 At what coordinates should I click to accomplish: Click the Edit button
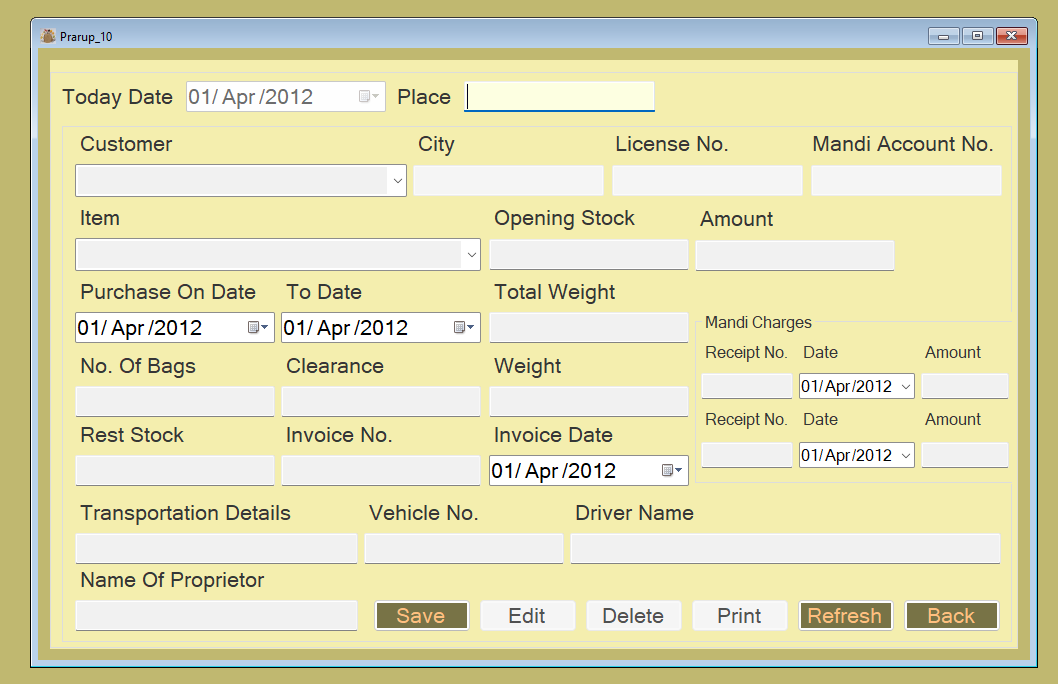[x=527, y=615]
